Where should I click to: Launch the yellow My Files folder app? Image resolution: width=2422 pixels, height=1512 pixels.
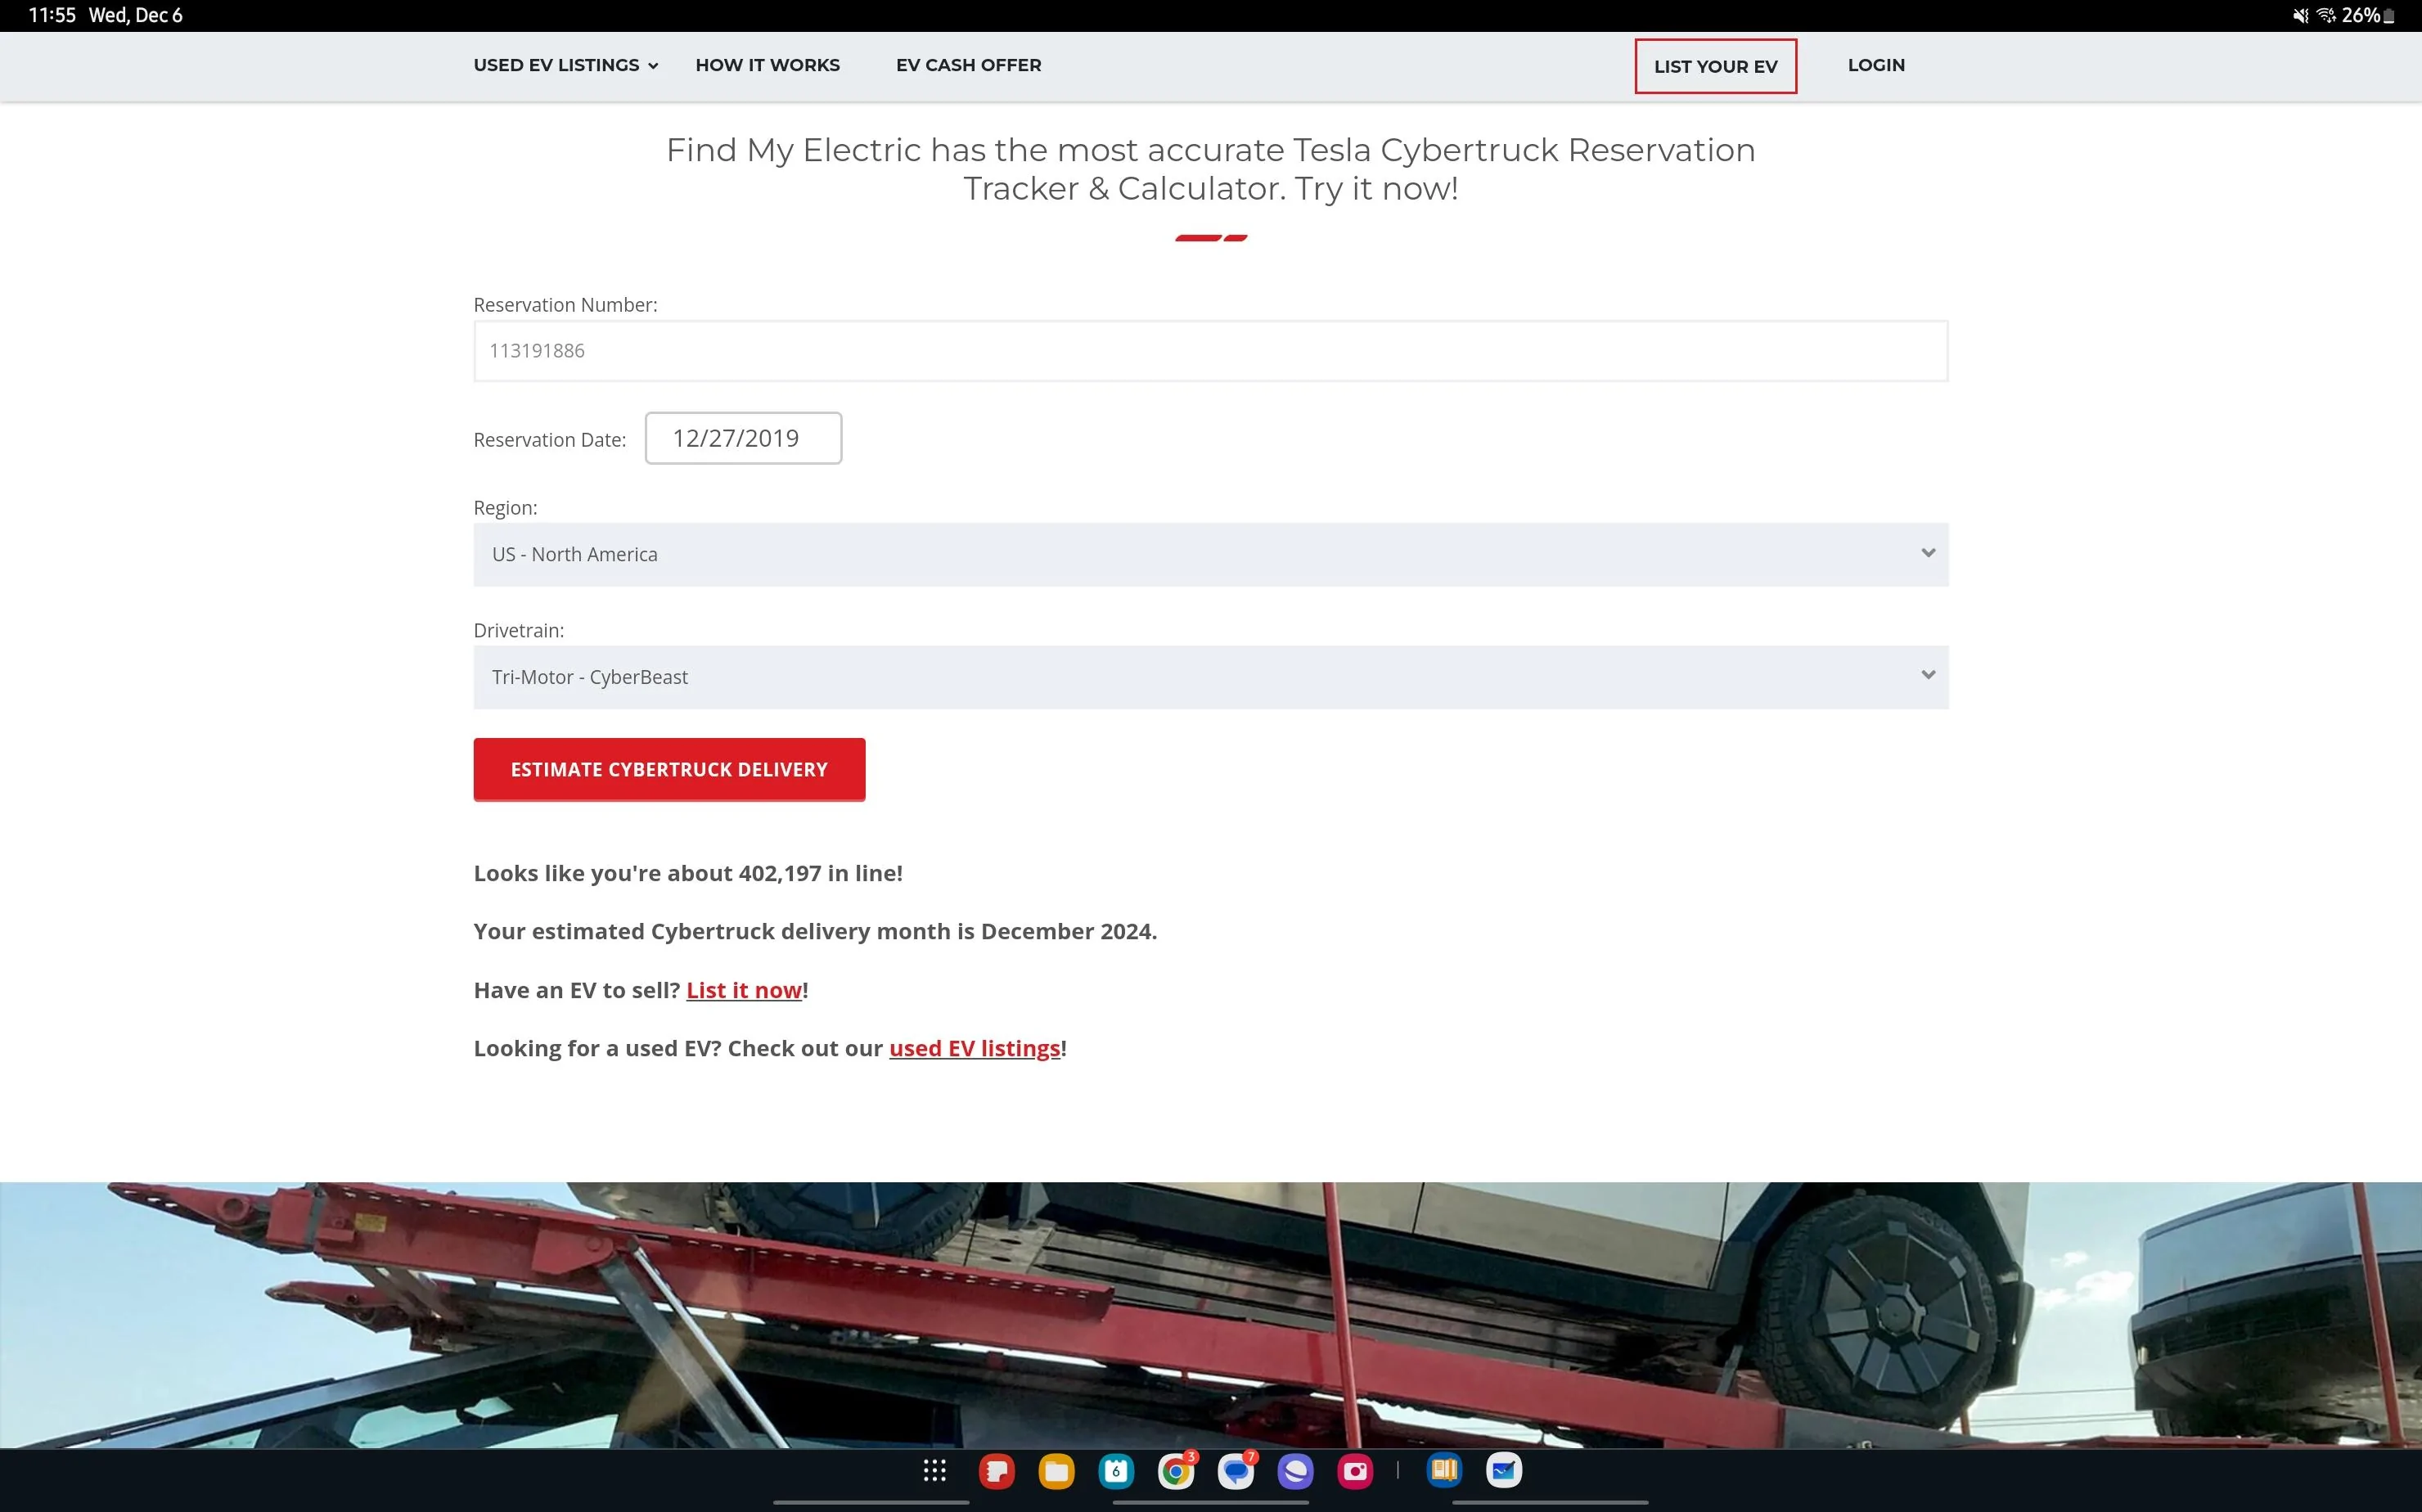[x=1056, y=1471]
